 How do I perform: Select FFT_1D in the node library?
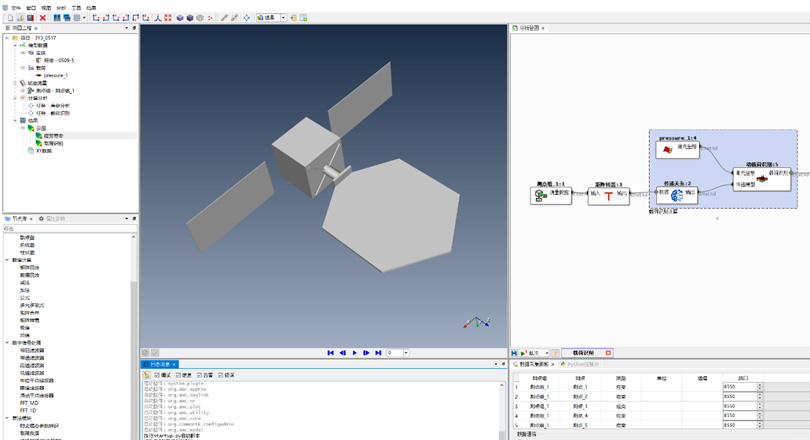[x=28, y=411]
